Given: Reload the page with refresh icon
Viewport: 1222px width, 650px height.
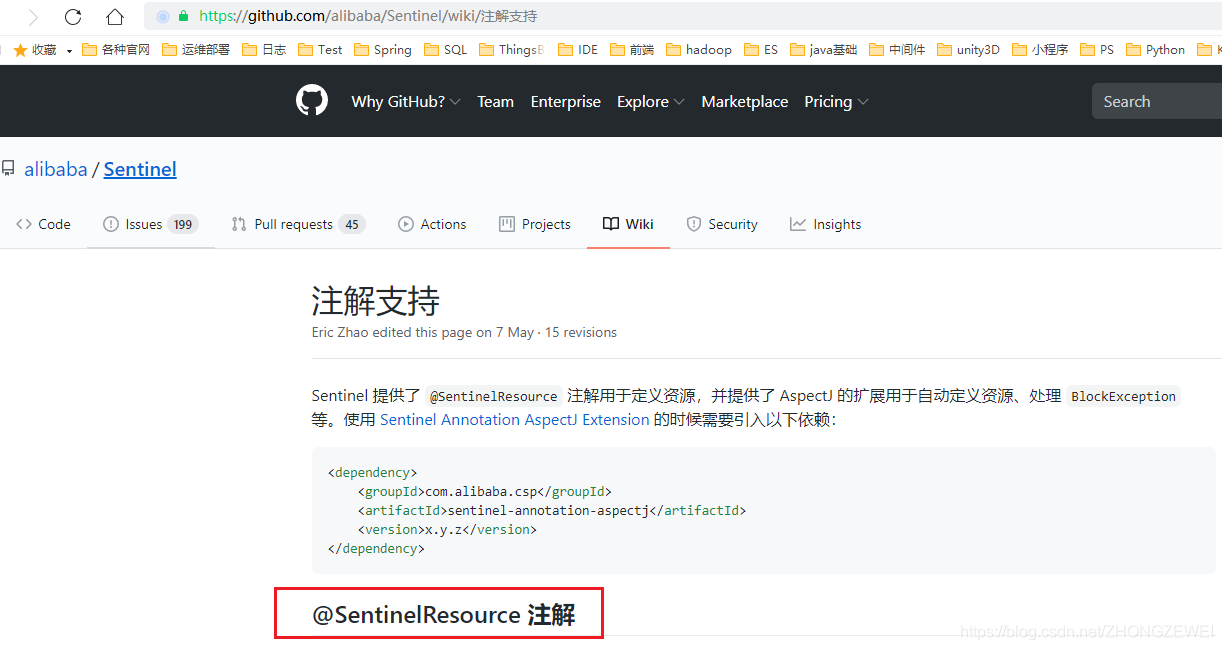Looking at the screenshot, I should [73, 17].
